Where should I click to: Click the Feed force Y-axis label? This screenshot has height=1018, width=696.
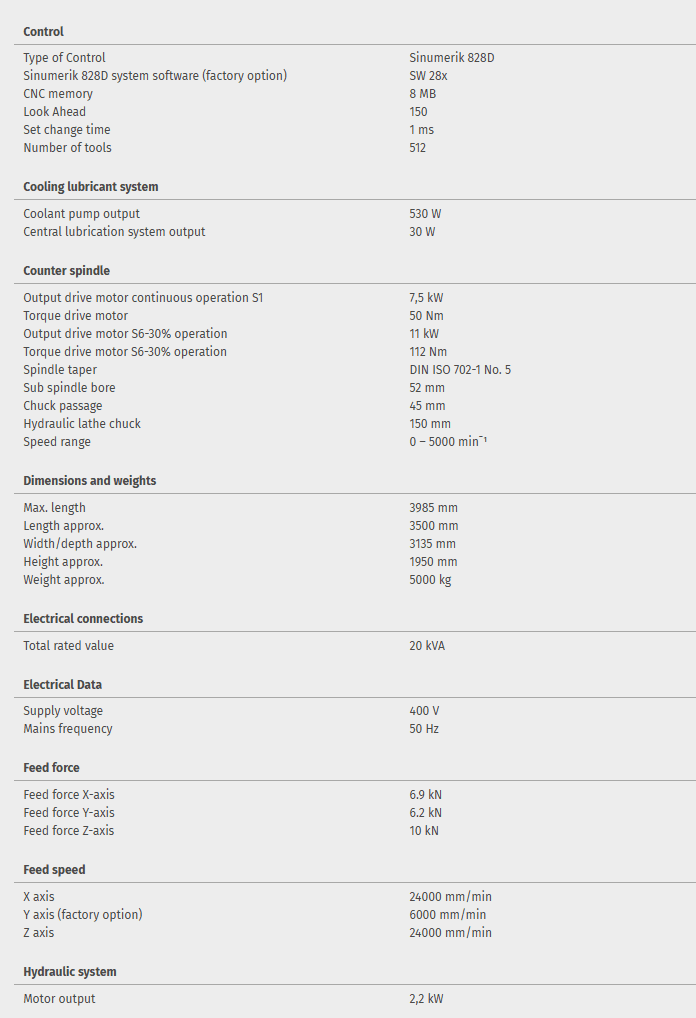pos(69,813)
